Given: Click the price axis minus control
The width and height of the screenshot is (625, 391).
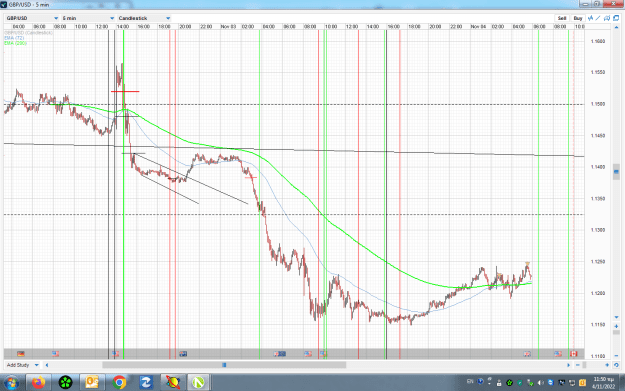Looking at the screenshot, I should point(616,356).
